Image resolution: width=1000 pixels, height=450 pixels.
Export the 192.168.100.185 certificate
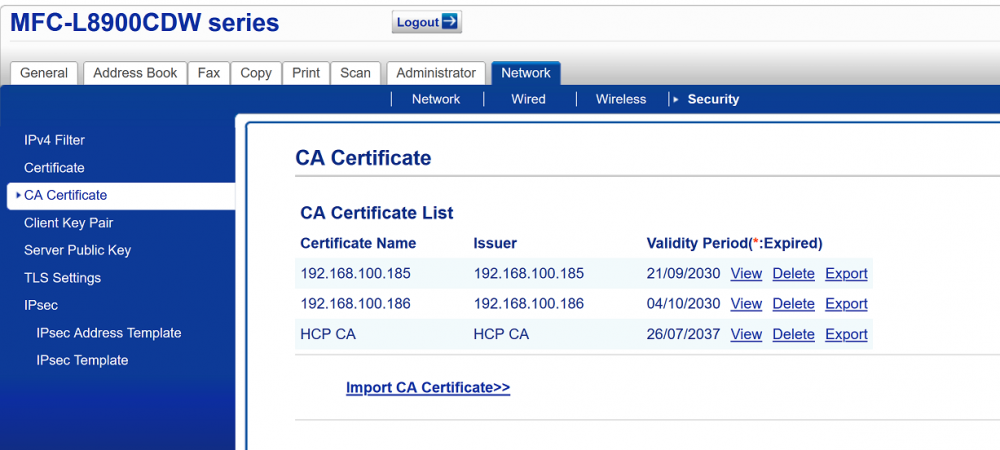click(x=846, y=273)
